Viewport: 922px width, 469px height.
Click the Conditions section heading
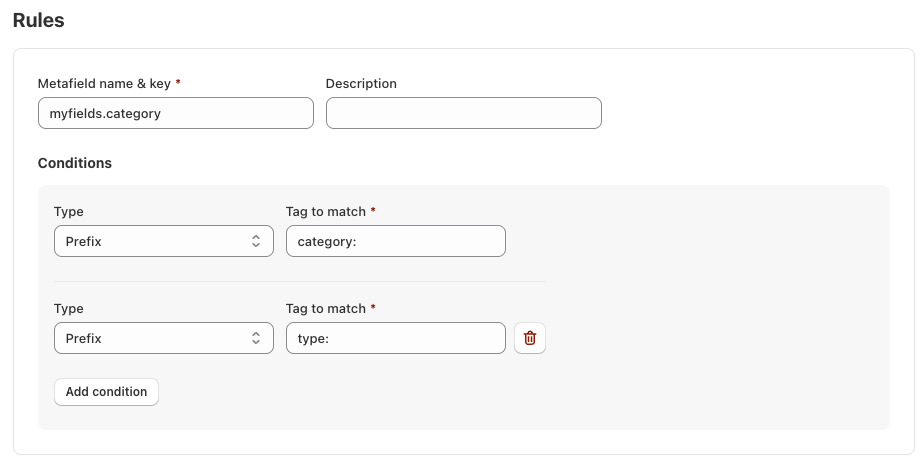(x=75, y=163)
